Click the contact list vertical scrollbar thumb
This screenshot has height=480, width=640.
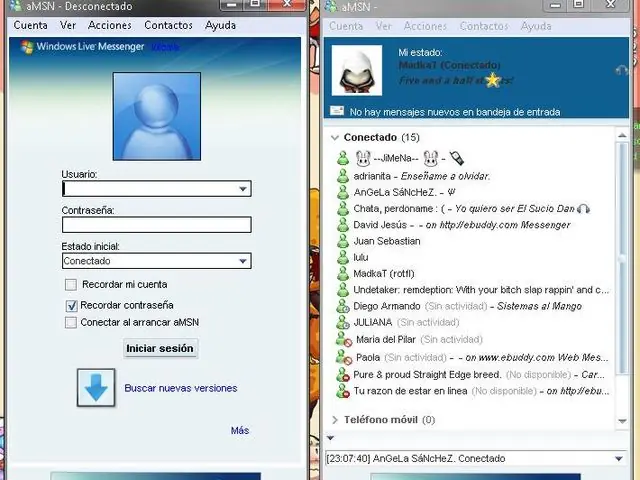point(622,258)
